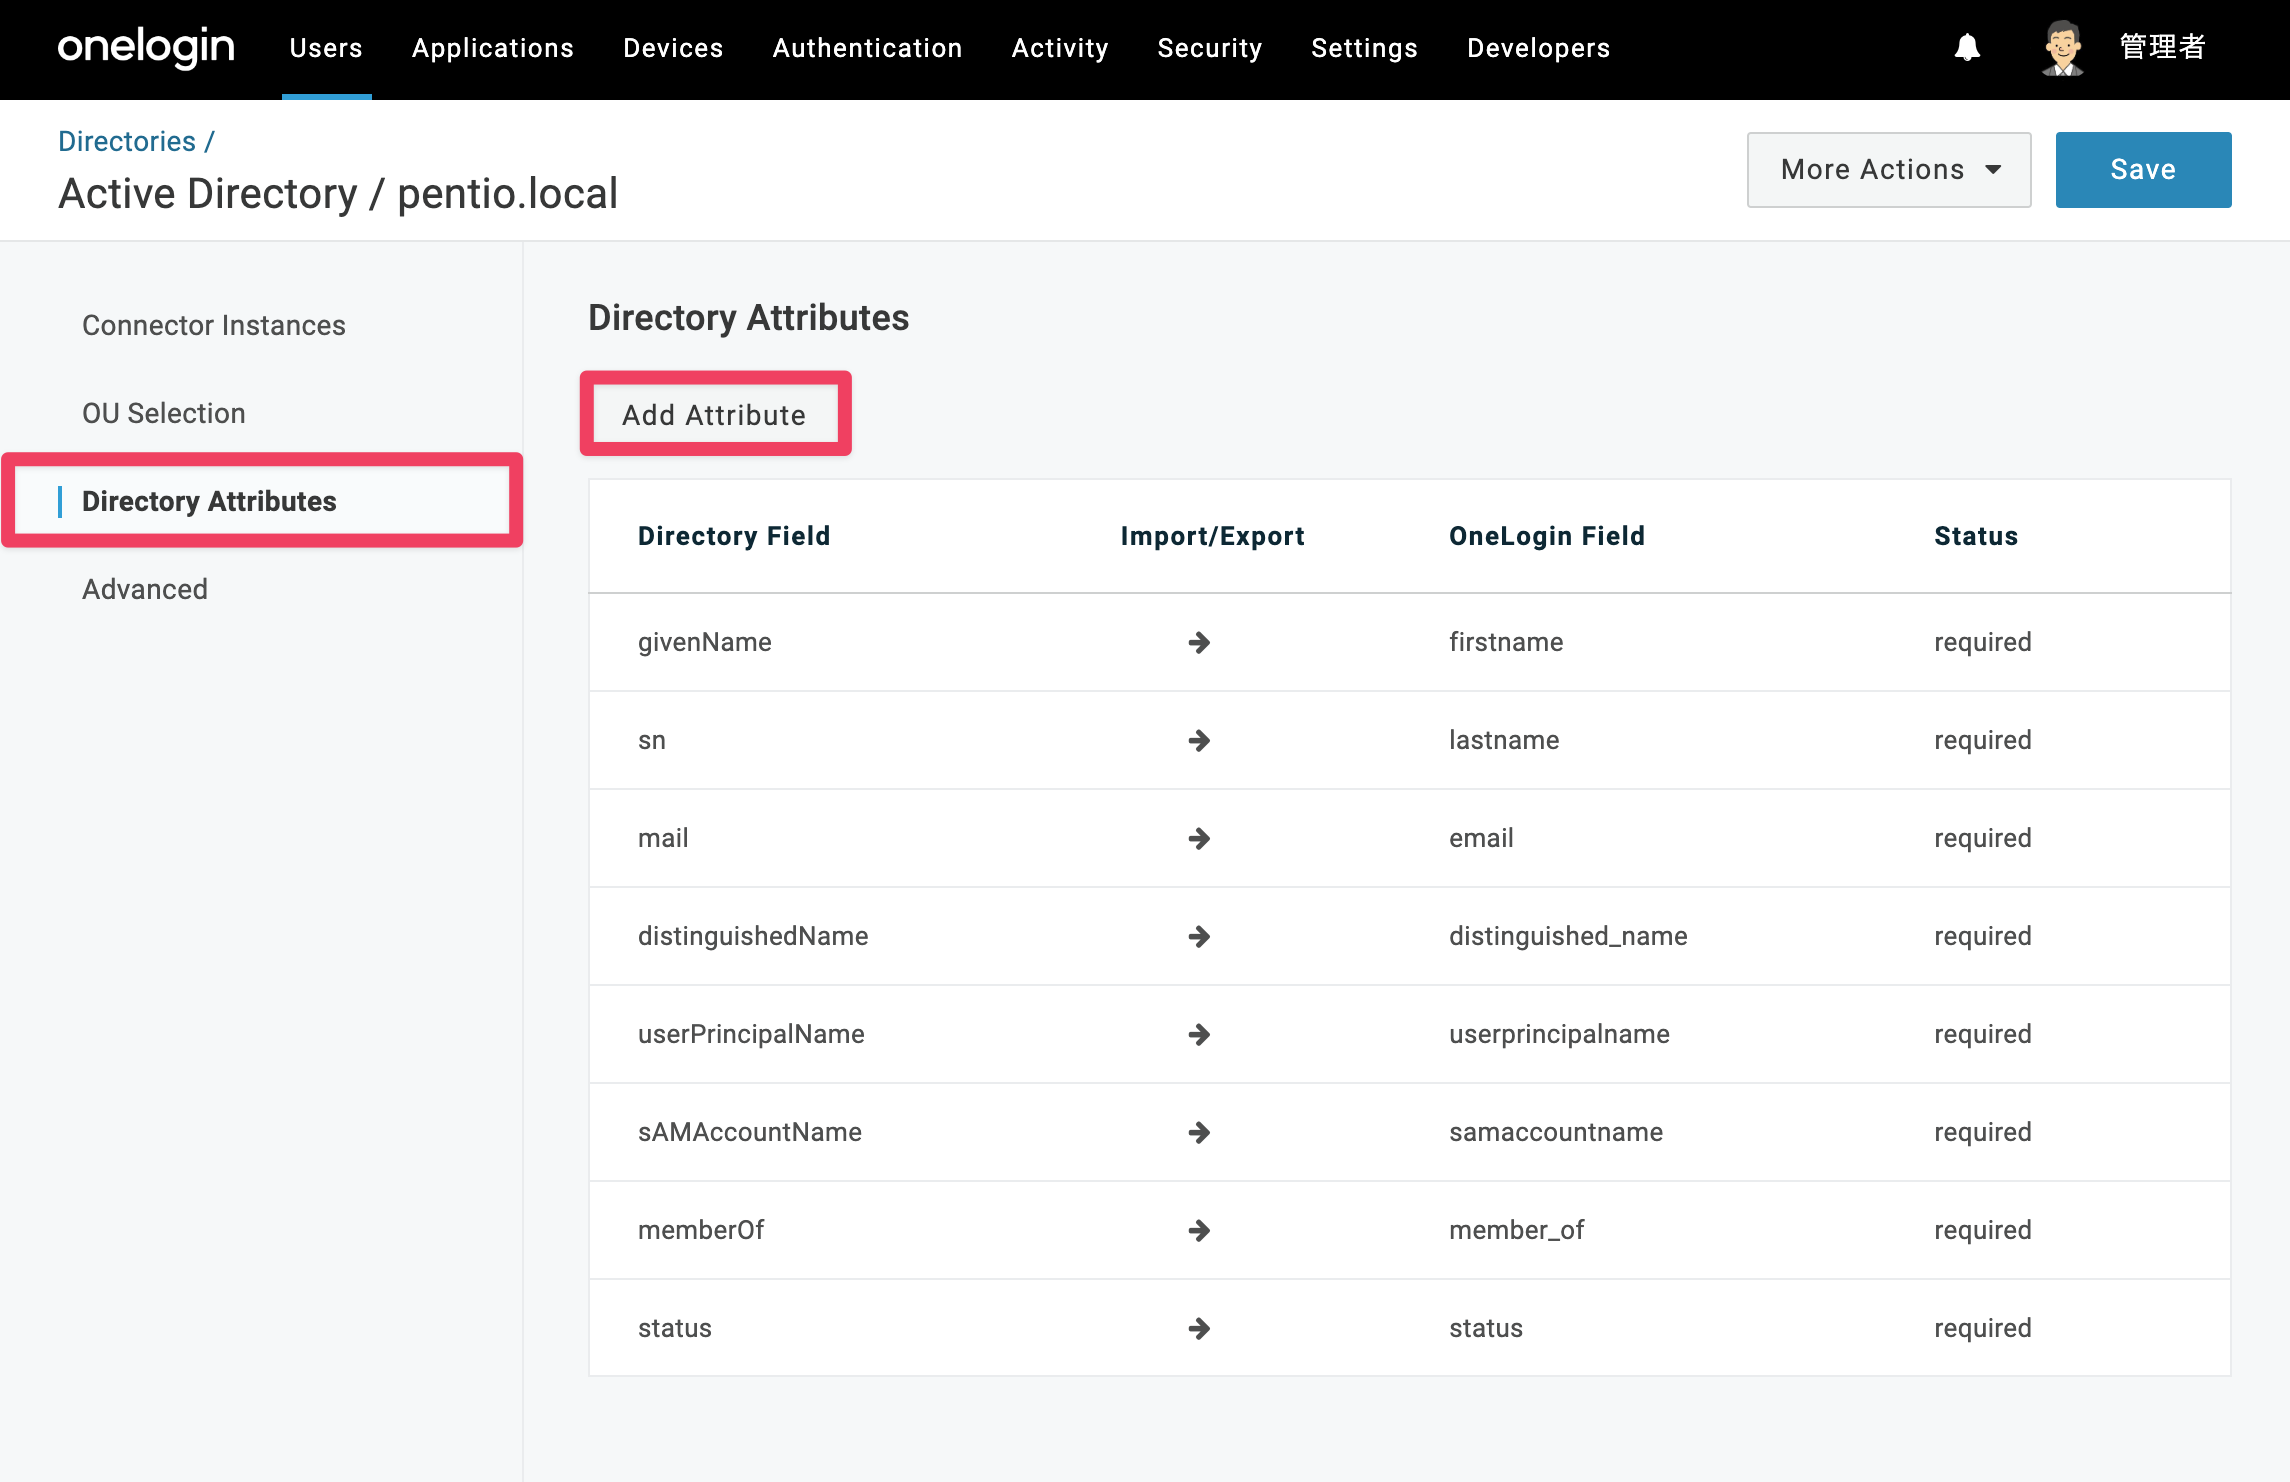2290x1482 pixels.
Task: Click the arrow in the status row
Action: [x=1199, y=1328]
